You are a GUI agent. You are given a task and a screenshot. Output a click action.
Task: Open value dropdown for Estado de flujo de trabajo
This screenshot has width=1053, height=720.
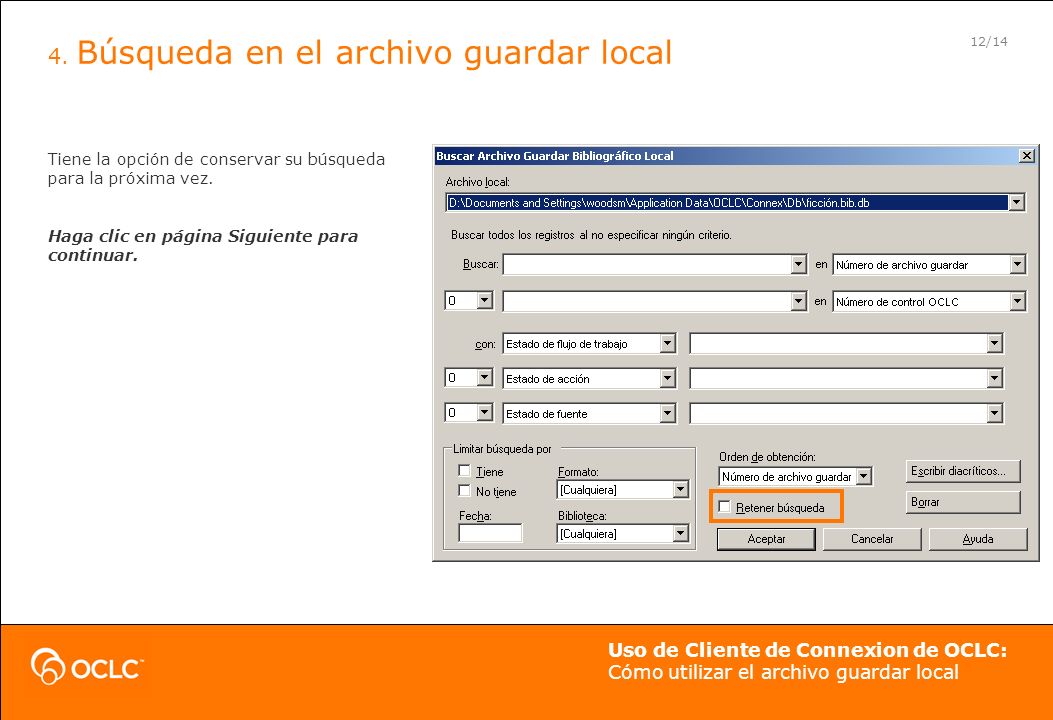(995, 344)
